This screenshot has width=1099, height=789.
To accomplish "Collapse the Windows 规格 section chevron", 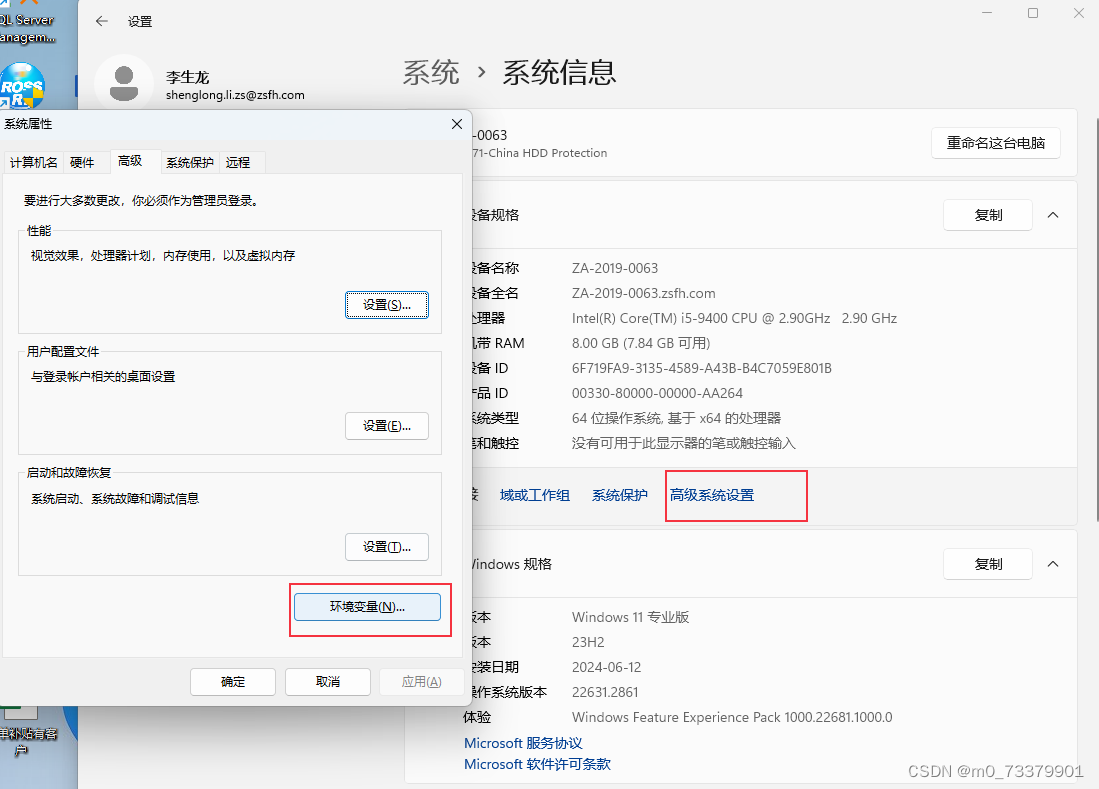I will click(x=1053, y=564).
